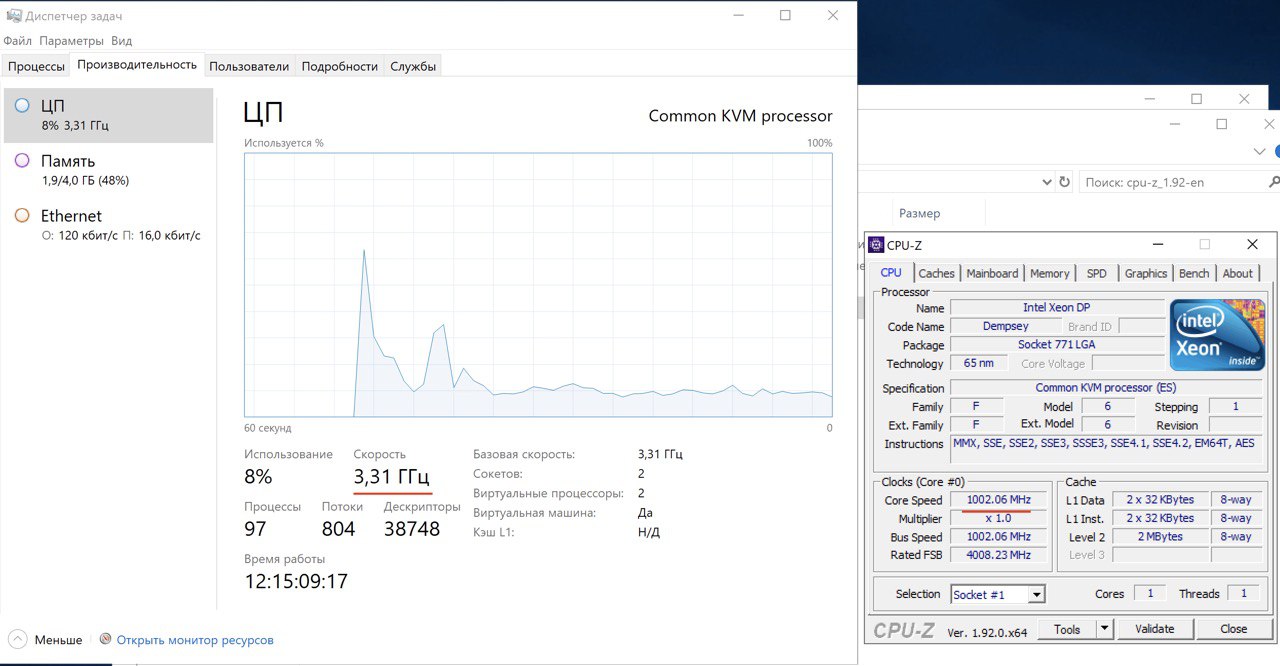The width and height of the screenshot is (1280, 666).
Task: Select the Память circle icon in sidebar
Action: (x=22, y=160)
